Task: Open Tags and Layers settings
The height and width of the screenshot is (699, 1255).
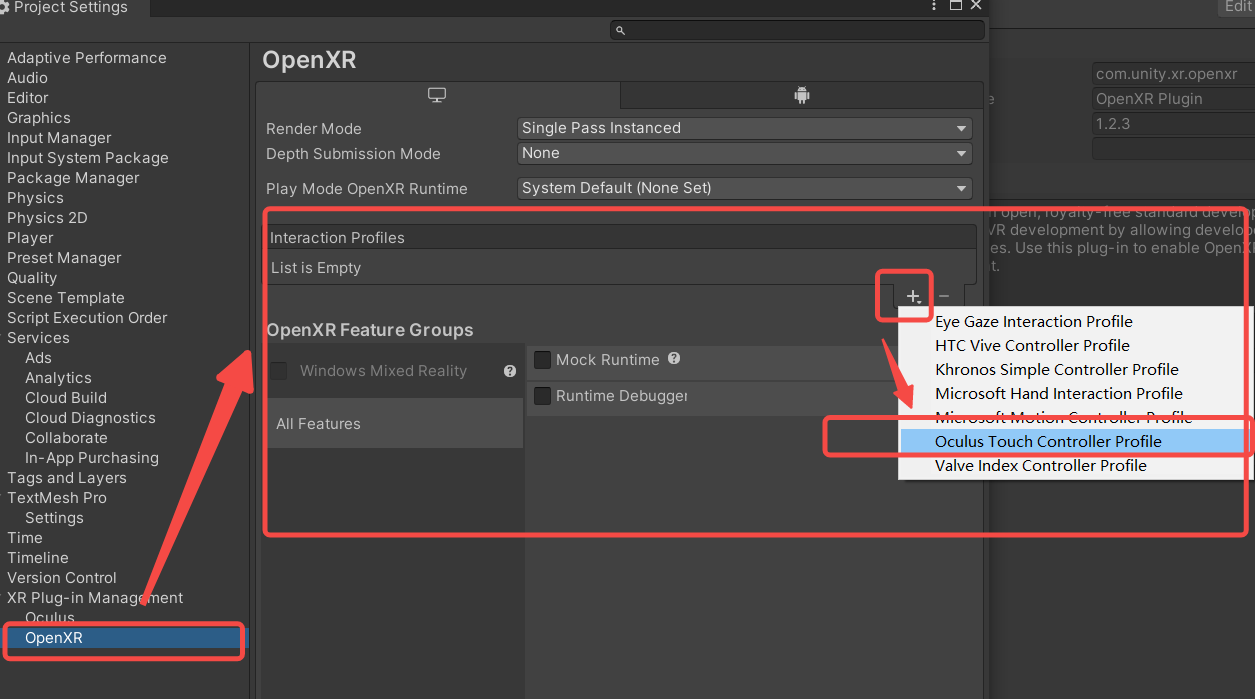Action: 67,478
